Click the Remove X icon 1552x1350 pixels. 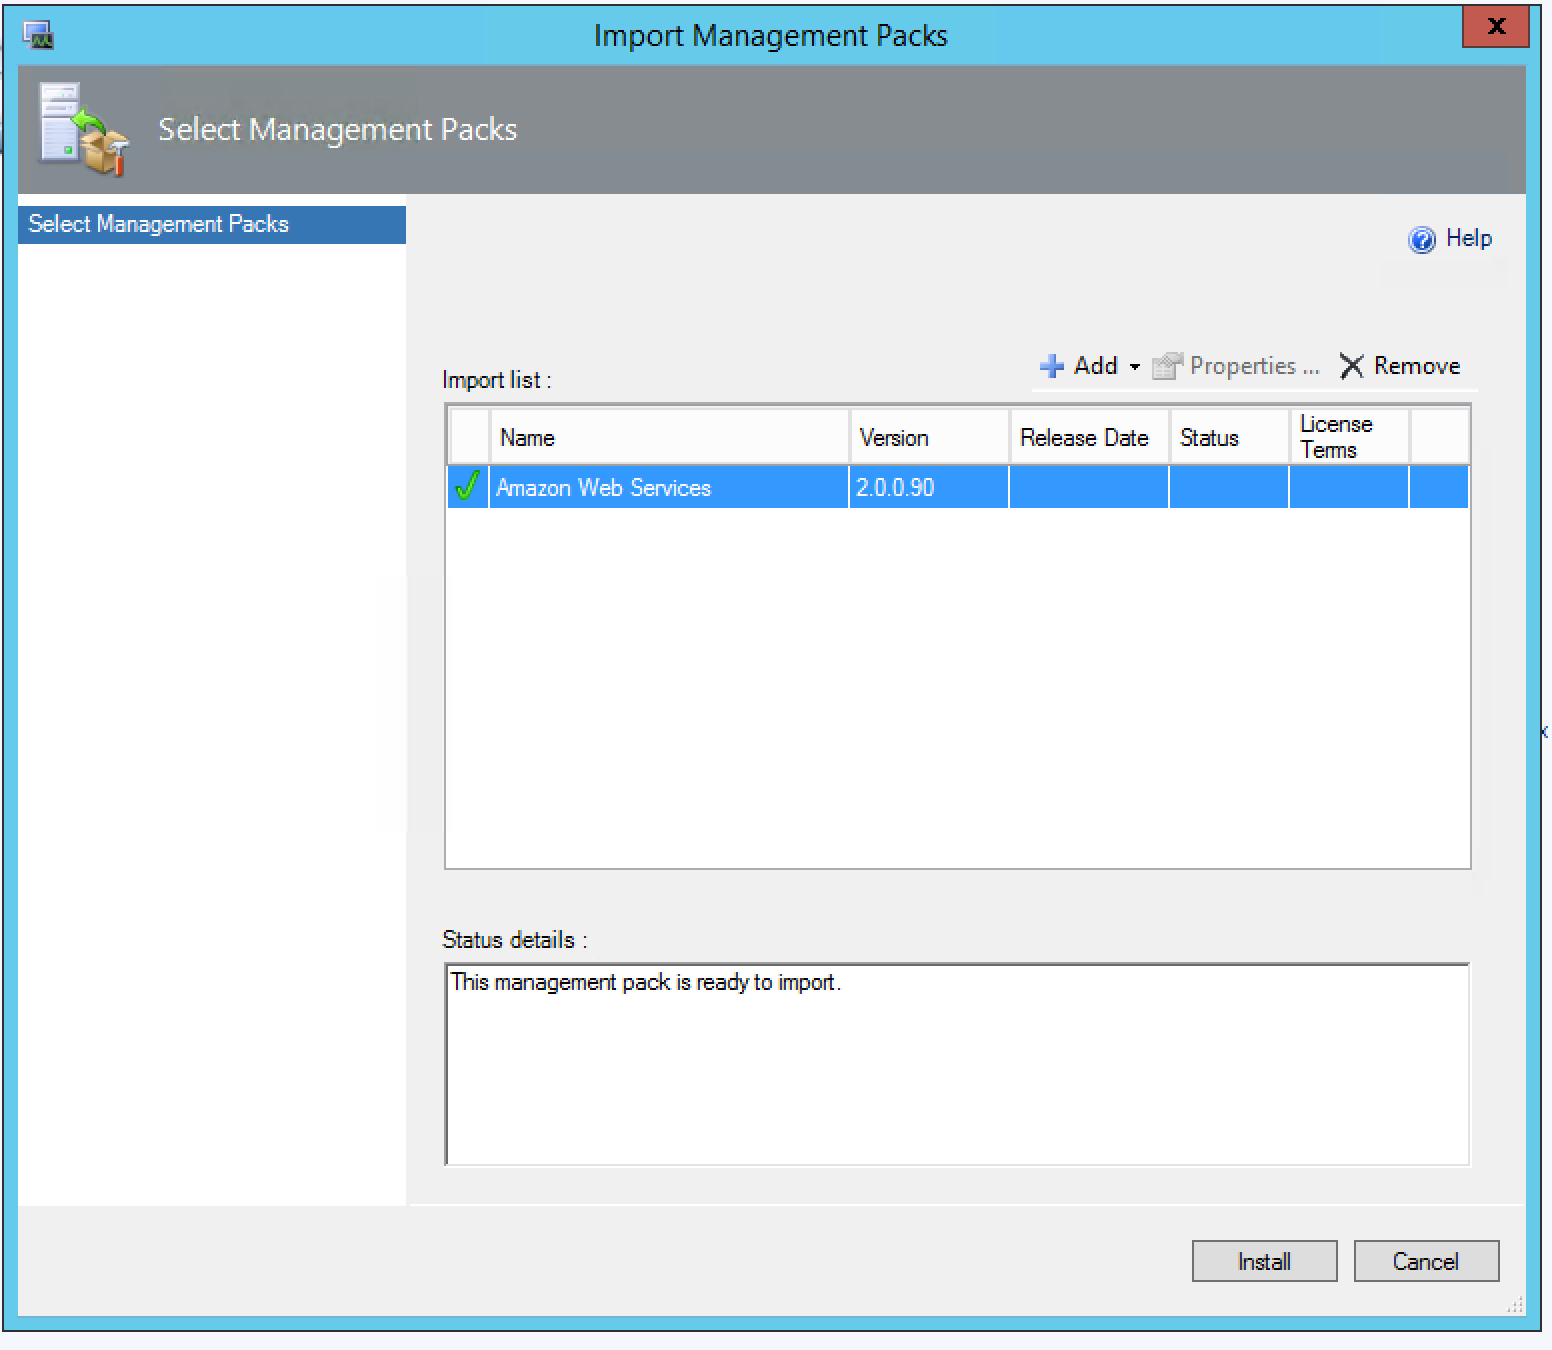[x=1351, y=367]
